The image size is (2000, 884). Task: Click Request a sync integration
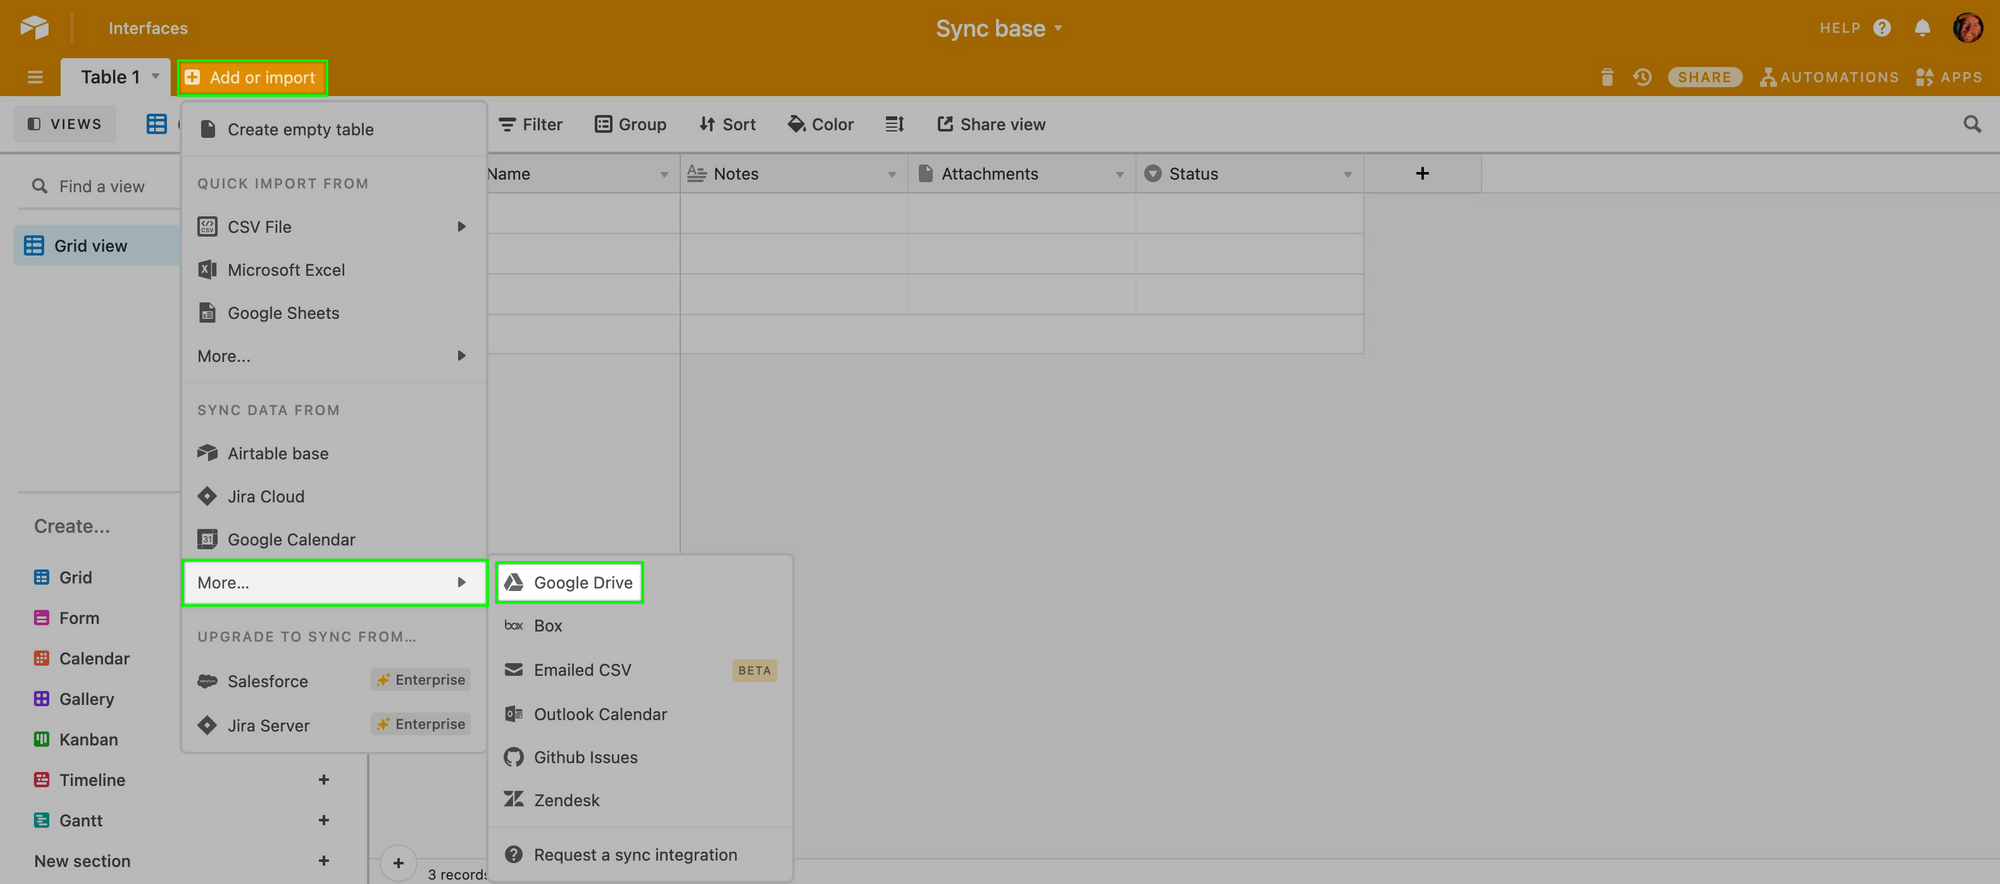point(640,855)
